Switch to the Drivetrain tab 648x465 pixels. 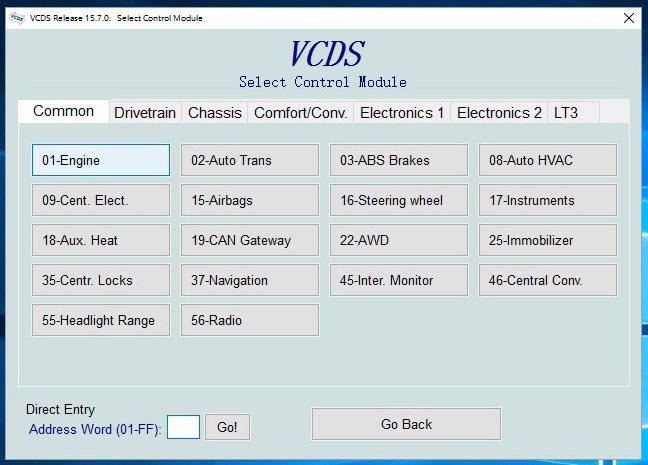coord(145,112)
